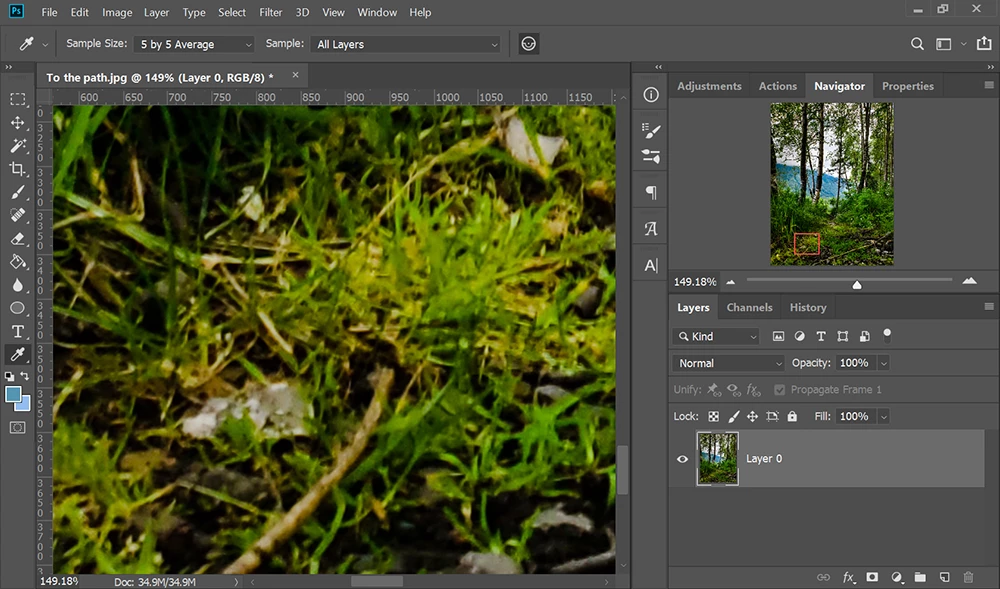The height and width of the screenshot is (589, 1000).
Task: Select the Brush tool
Action: point(18,193)
